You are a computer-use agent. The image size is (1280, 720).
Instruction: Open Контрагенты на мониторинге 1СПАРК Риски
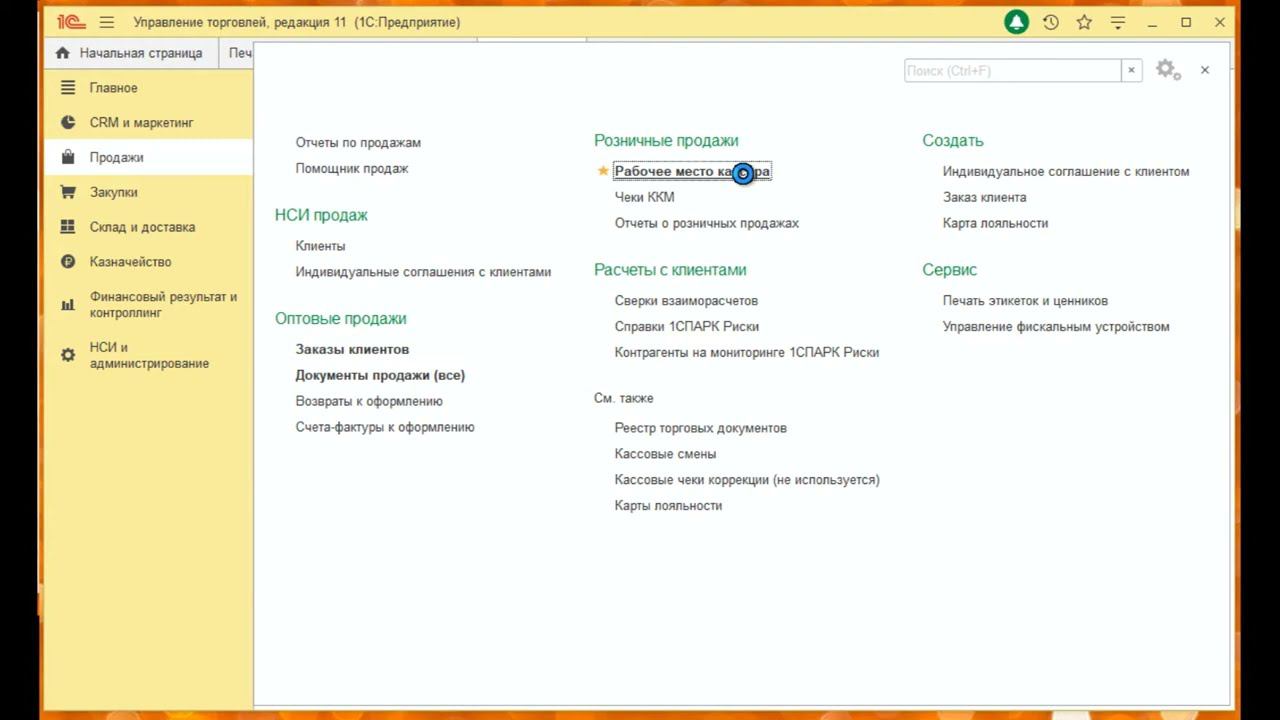[x=747, y=353]
